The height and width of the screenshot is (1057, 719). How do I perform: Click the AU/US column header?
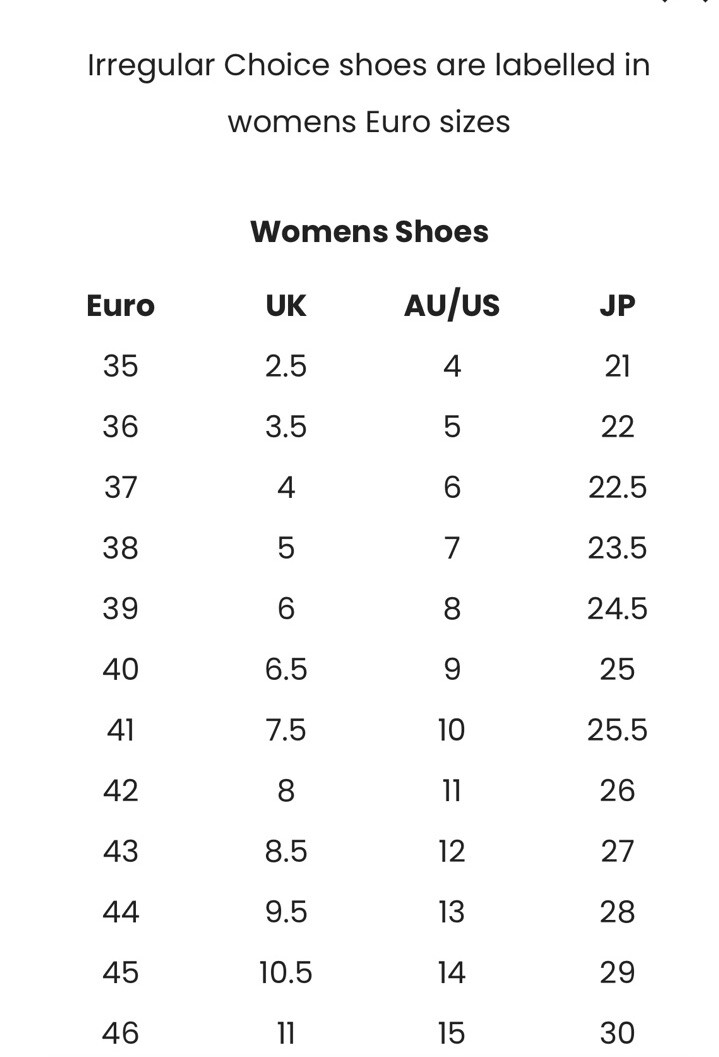pyautogui.click(x=451, y=305)
